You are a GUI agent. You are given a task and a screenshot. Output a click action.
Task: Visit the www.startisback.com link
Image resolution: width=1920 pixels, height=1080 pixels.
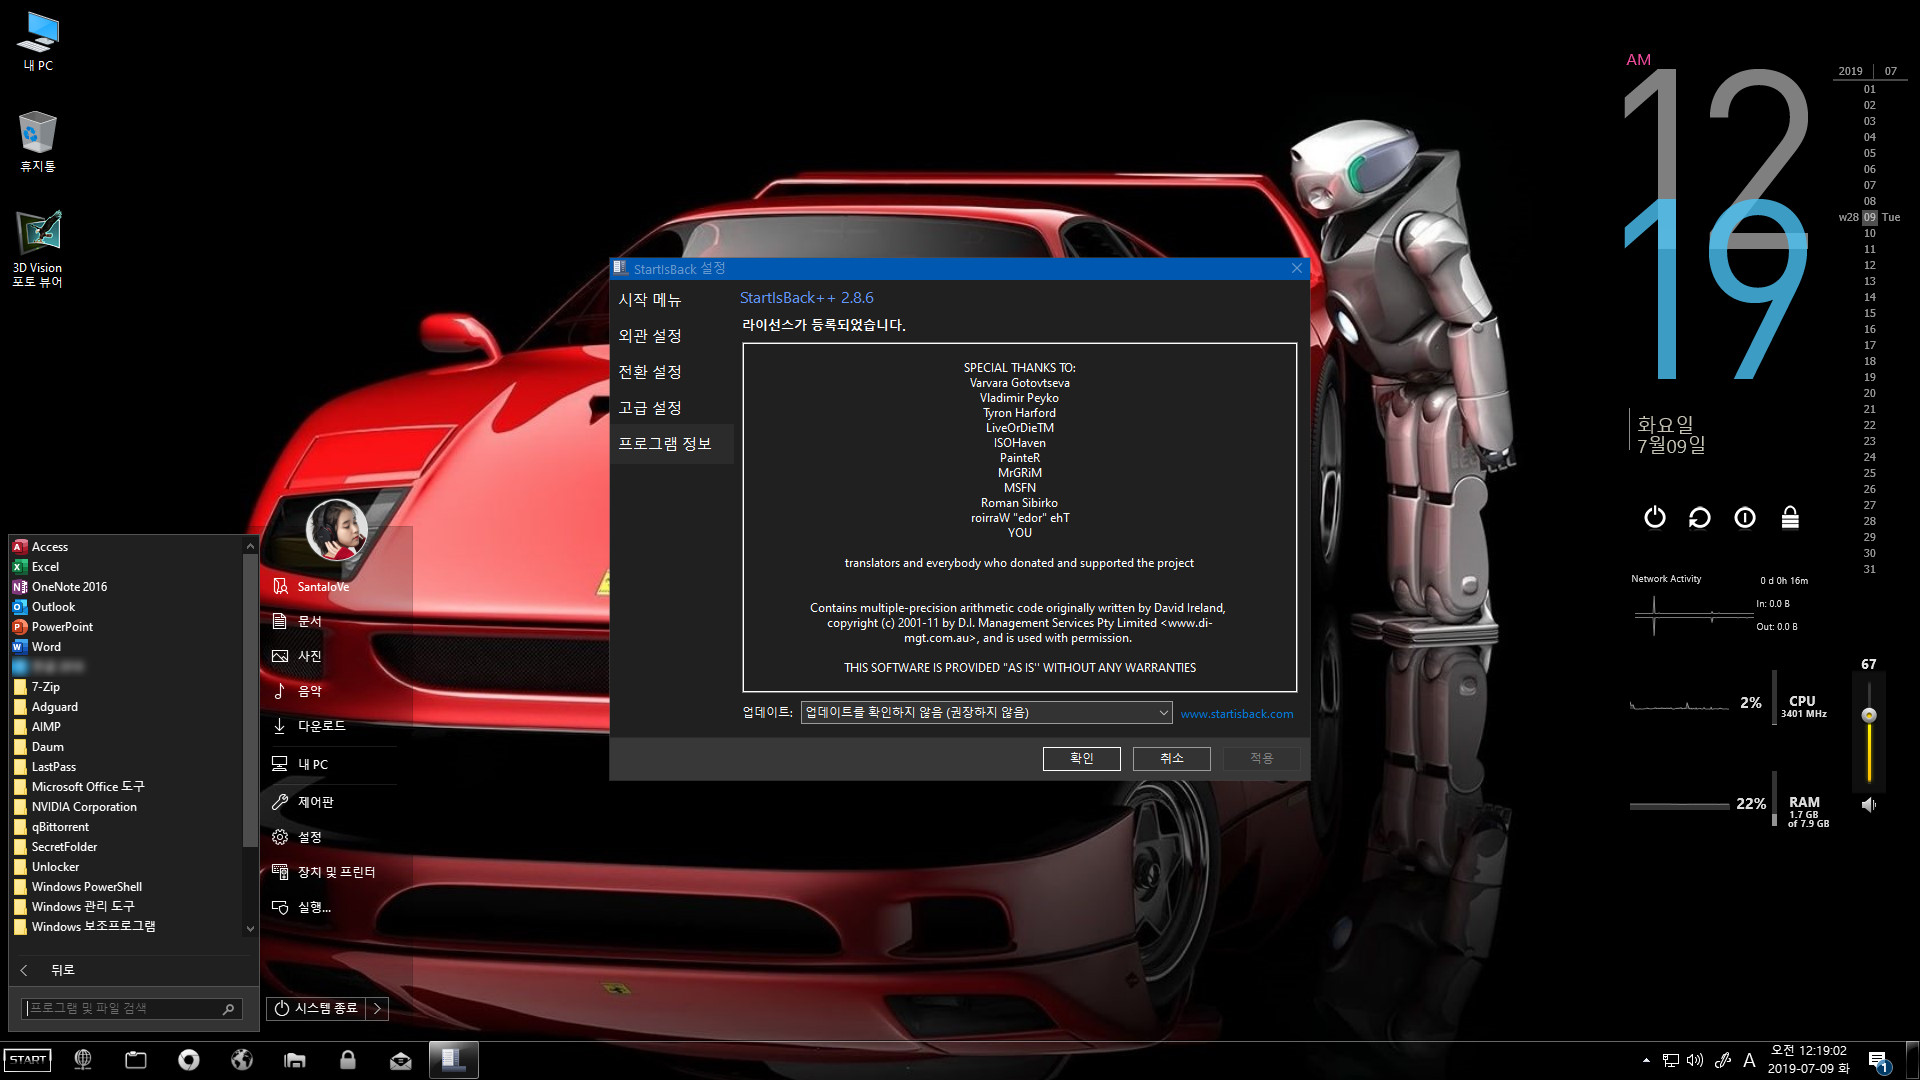(x=1237, y=714)
